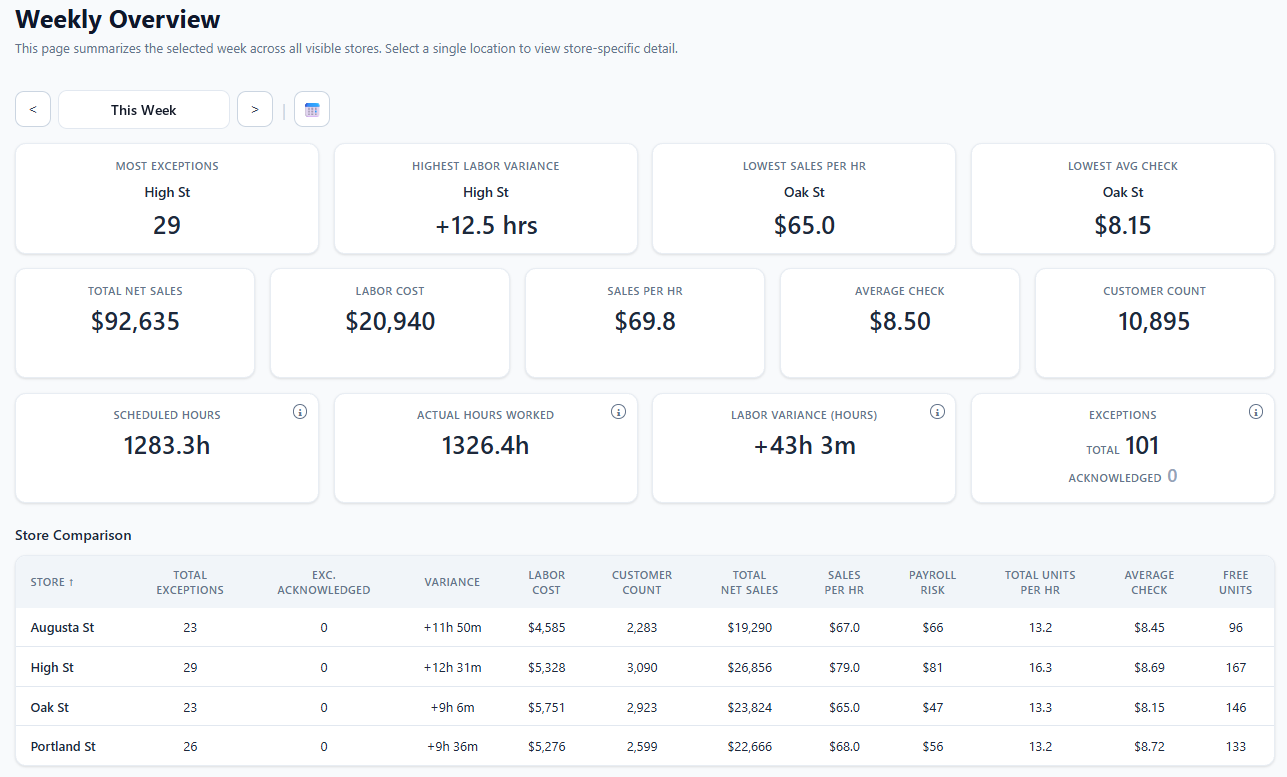Sort by Labor Cost column header
Image resolution: width=1287 pixels, height=777 pixels.
coord(547,582)
